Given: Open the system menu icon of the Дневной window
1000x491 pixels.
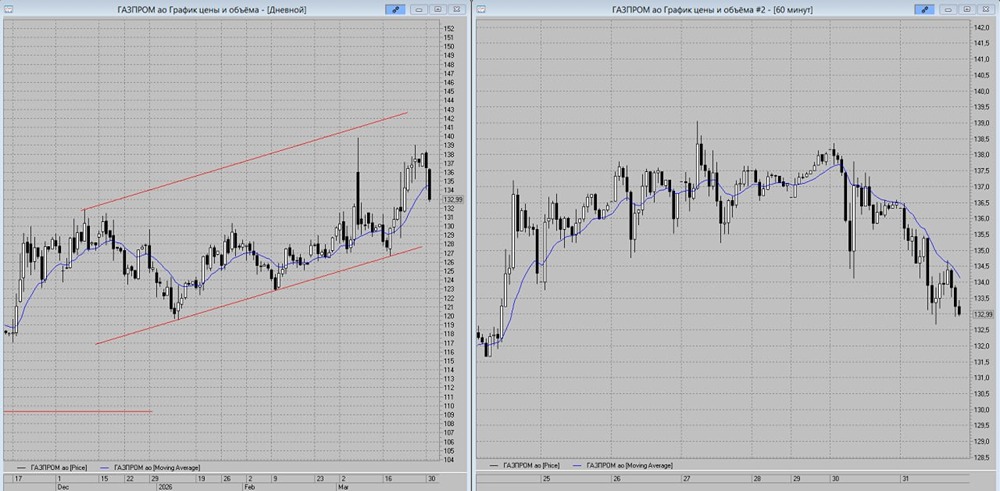Looking at the screenshot, I should tap(7, 9).
